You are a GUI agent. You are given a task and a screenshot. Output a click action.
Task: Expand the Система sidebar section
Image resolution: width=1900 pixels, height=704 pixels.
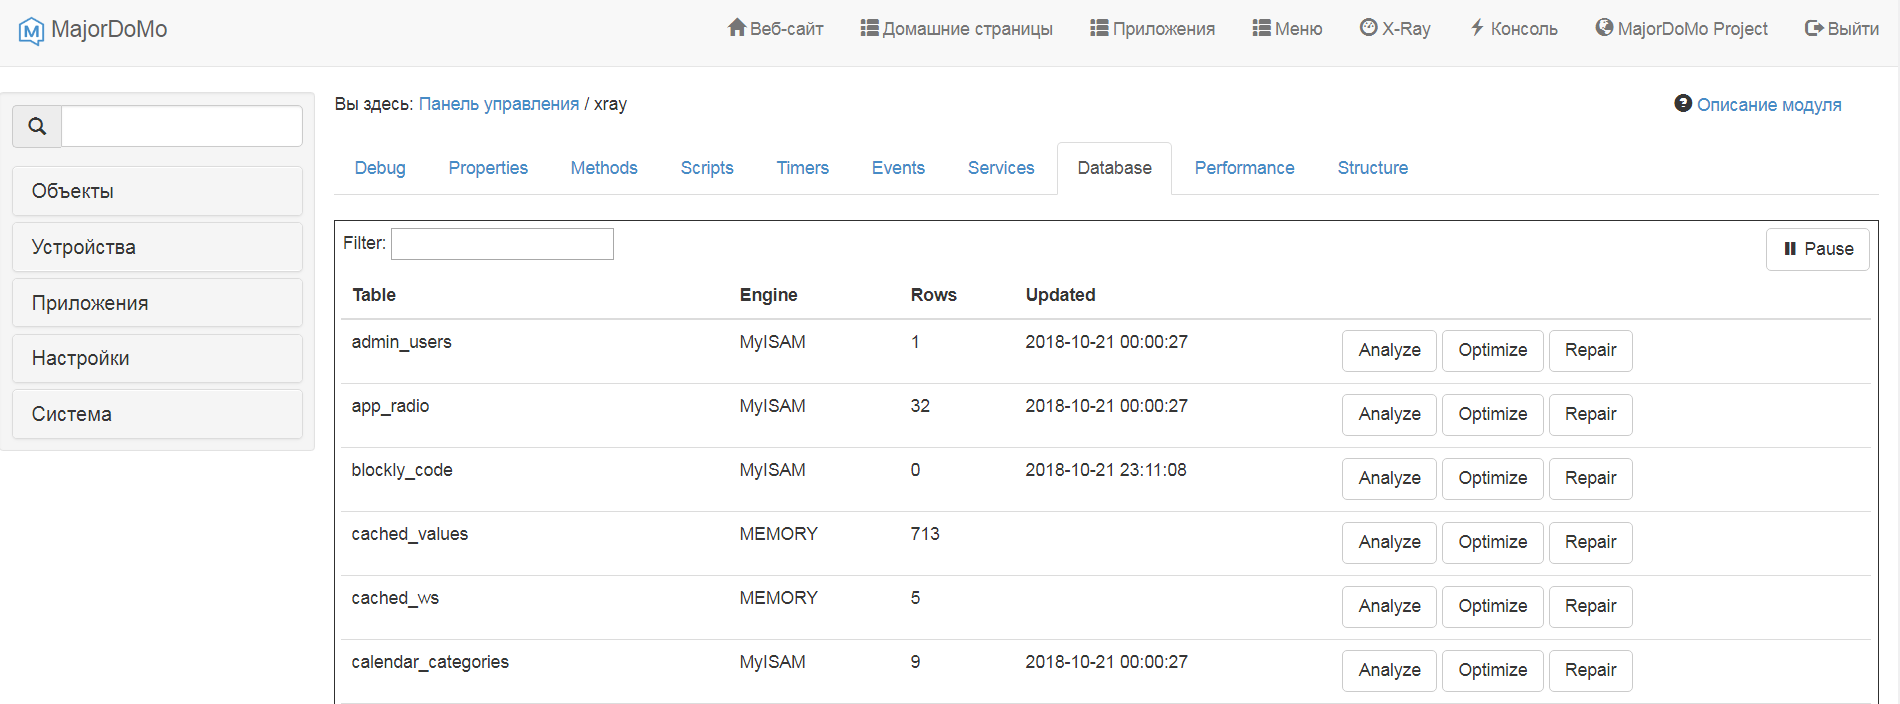tap(157, 414)
